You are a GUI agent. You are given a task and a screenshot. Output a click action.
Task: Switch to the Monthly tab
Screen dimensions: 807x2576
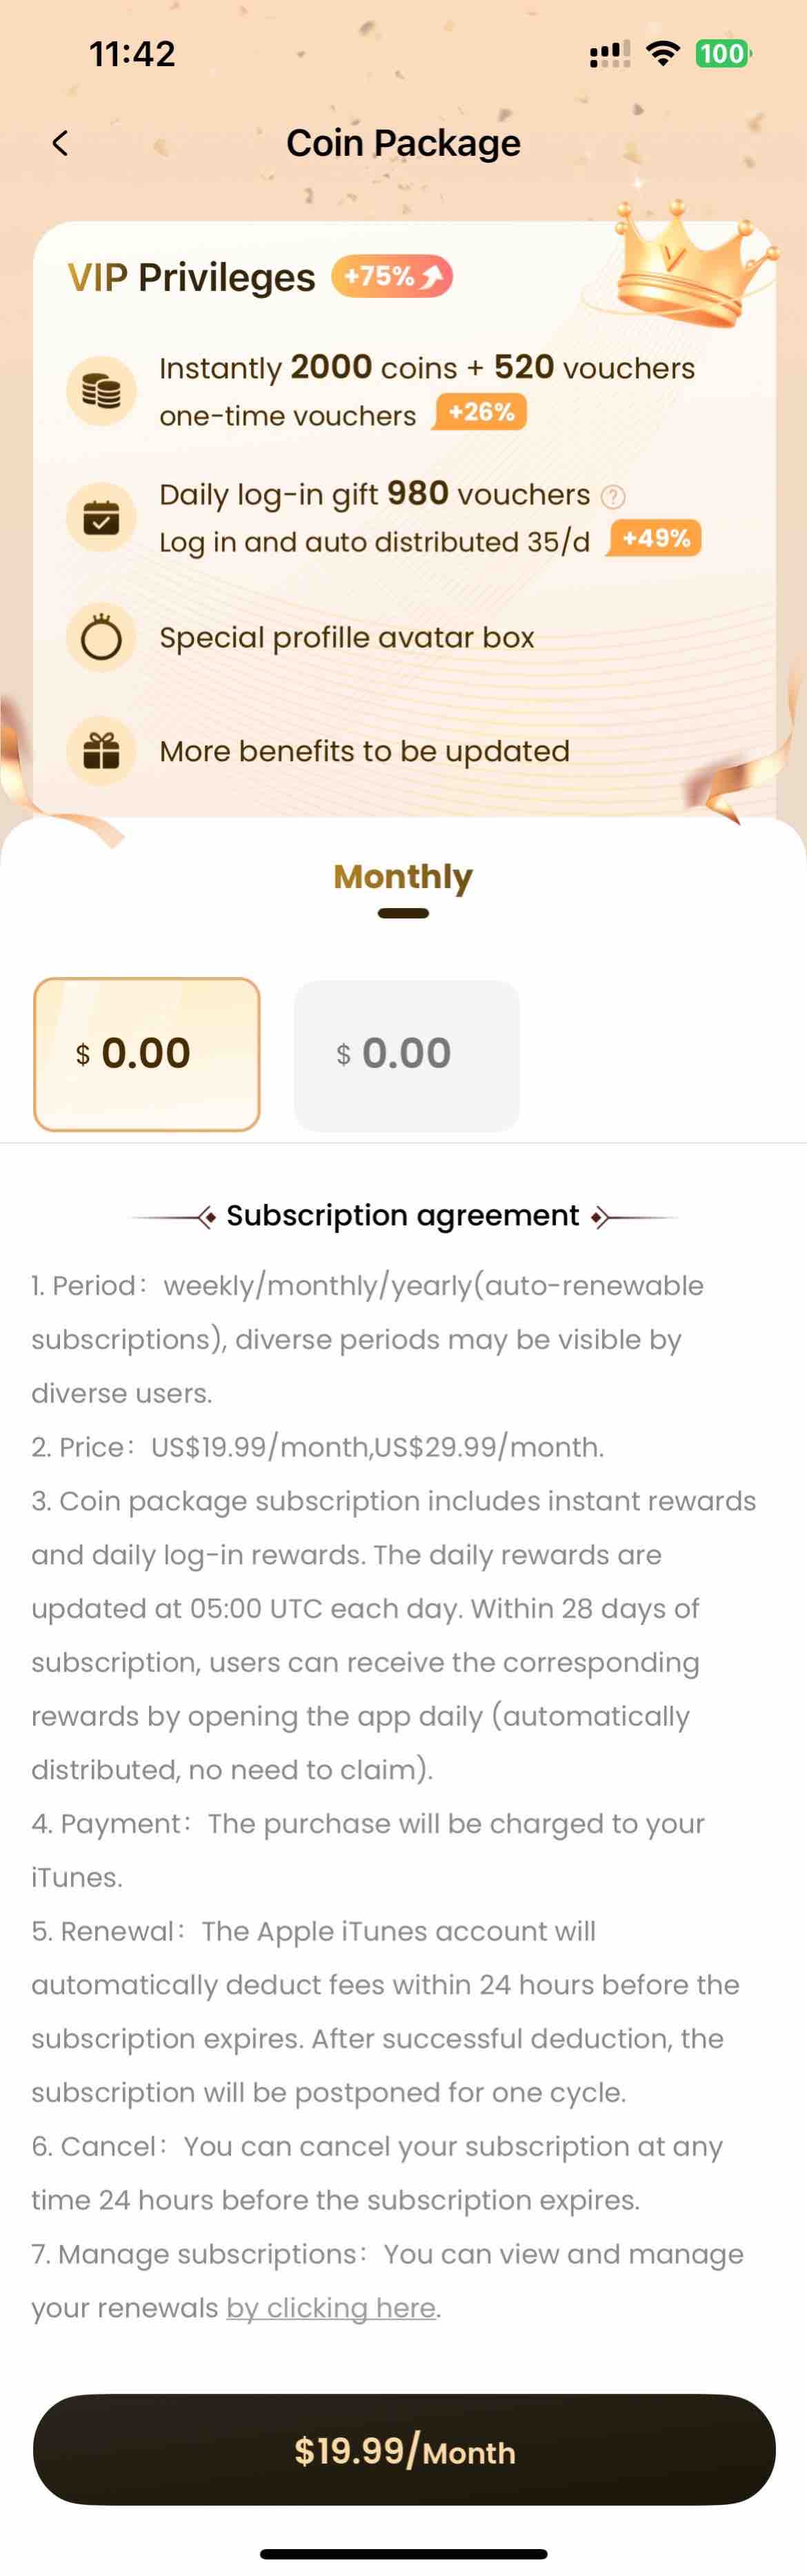coord(403,877)
